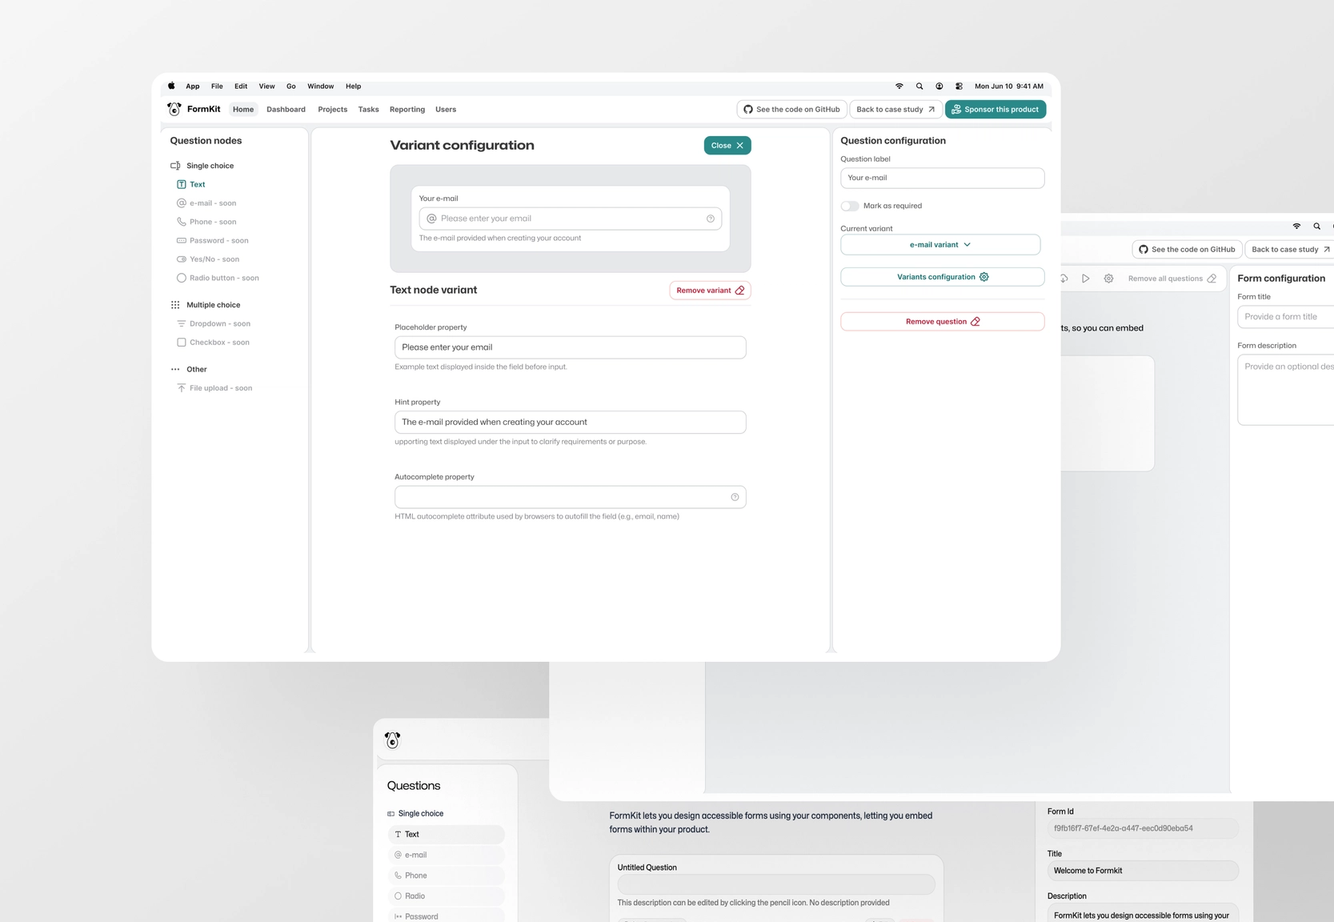Click the Remove question button
The width and height of the screenshot is (1334, 922).
pyautogui.click(x=941, y=321)
